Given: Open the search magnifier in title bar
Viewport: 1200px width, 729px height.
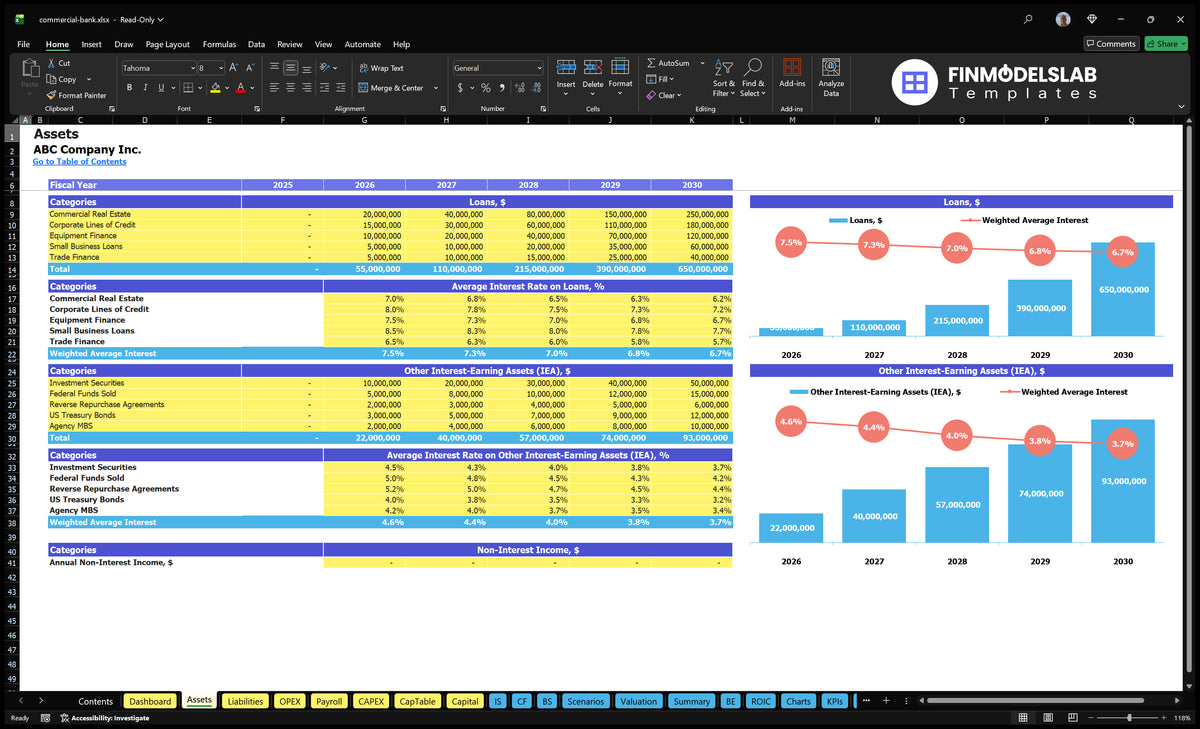Looking at the screenshot, I should (x=1029, y=19).
